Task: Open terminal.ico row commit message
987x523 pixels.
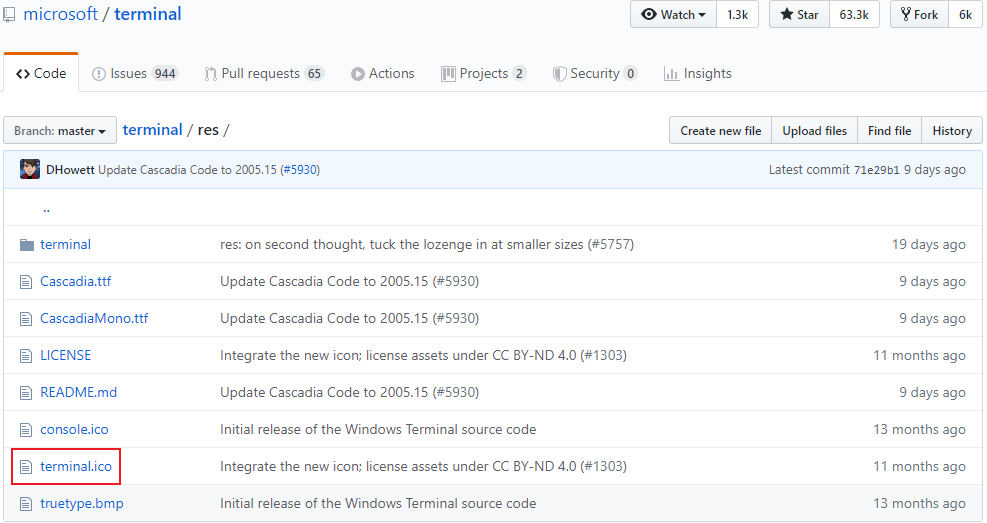Action: 423,466
